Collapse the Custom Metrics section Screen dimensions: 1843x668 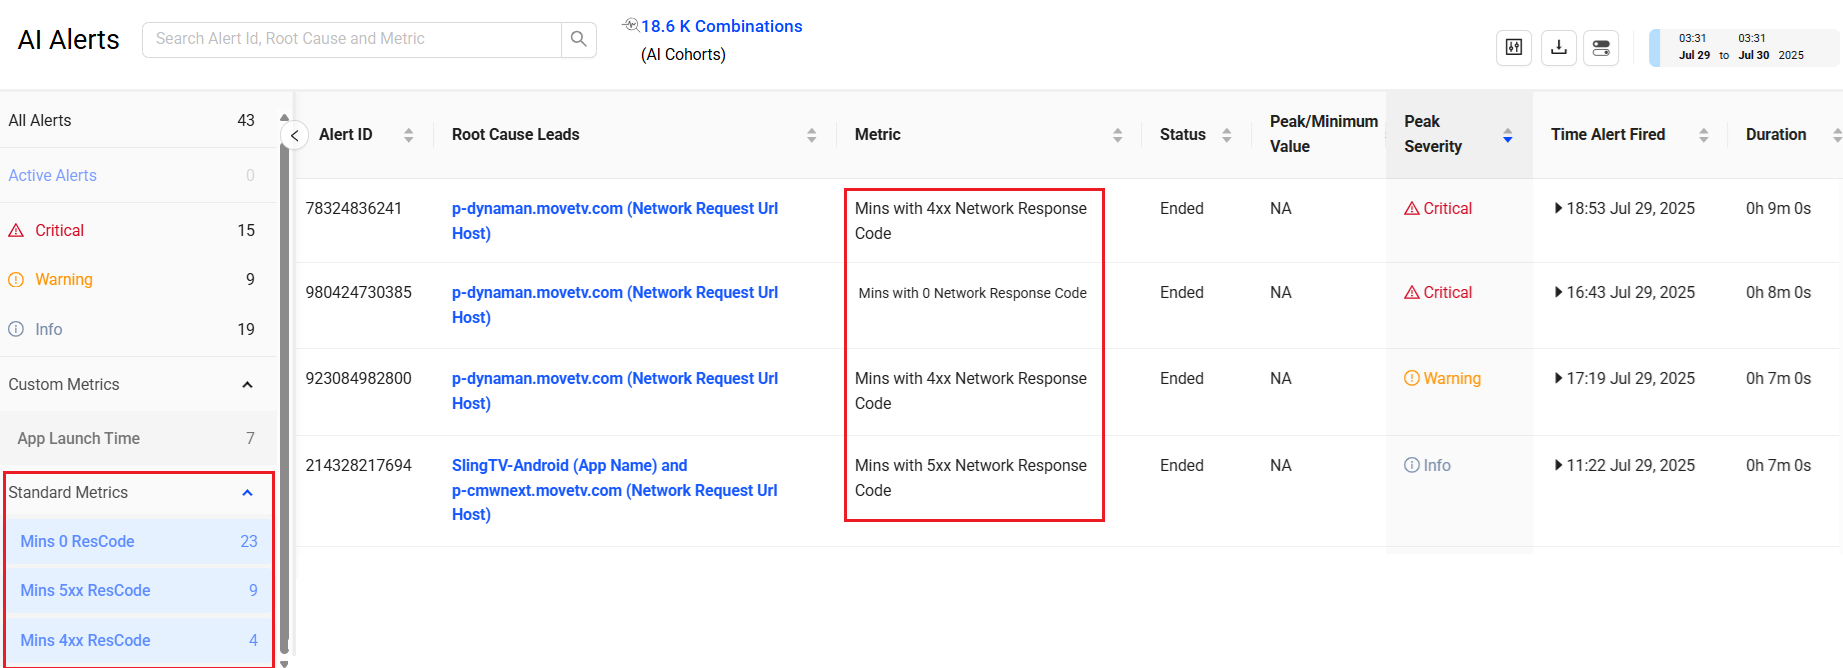click(247, 385)
